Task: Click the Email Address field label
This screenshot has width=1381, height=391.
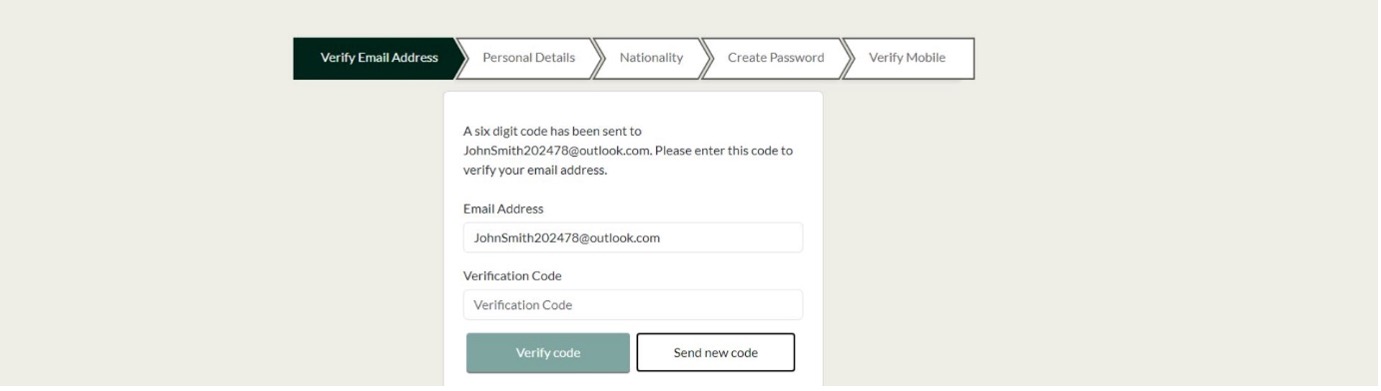Action: coord(503,209)
